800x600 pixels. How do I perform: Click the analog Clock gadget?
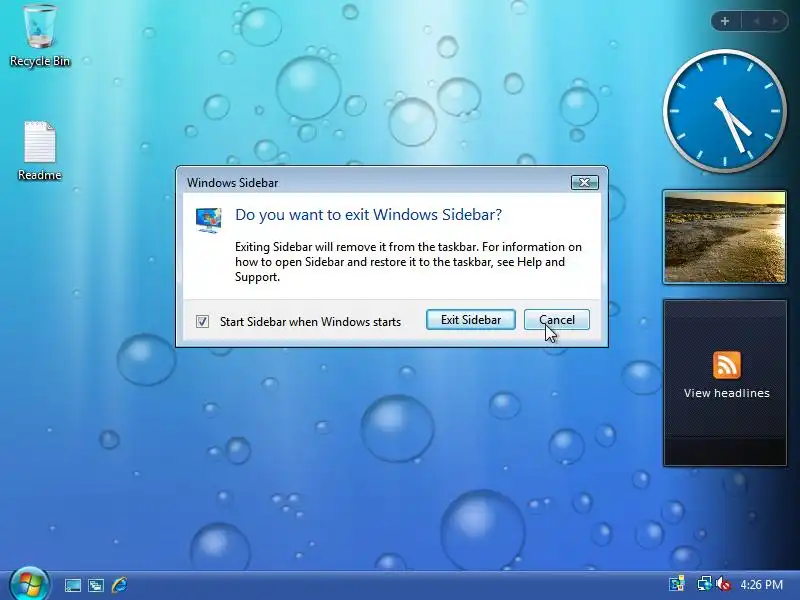[724, 110]
